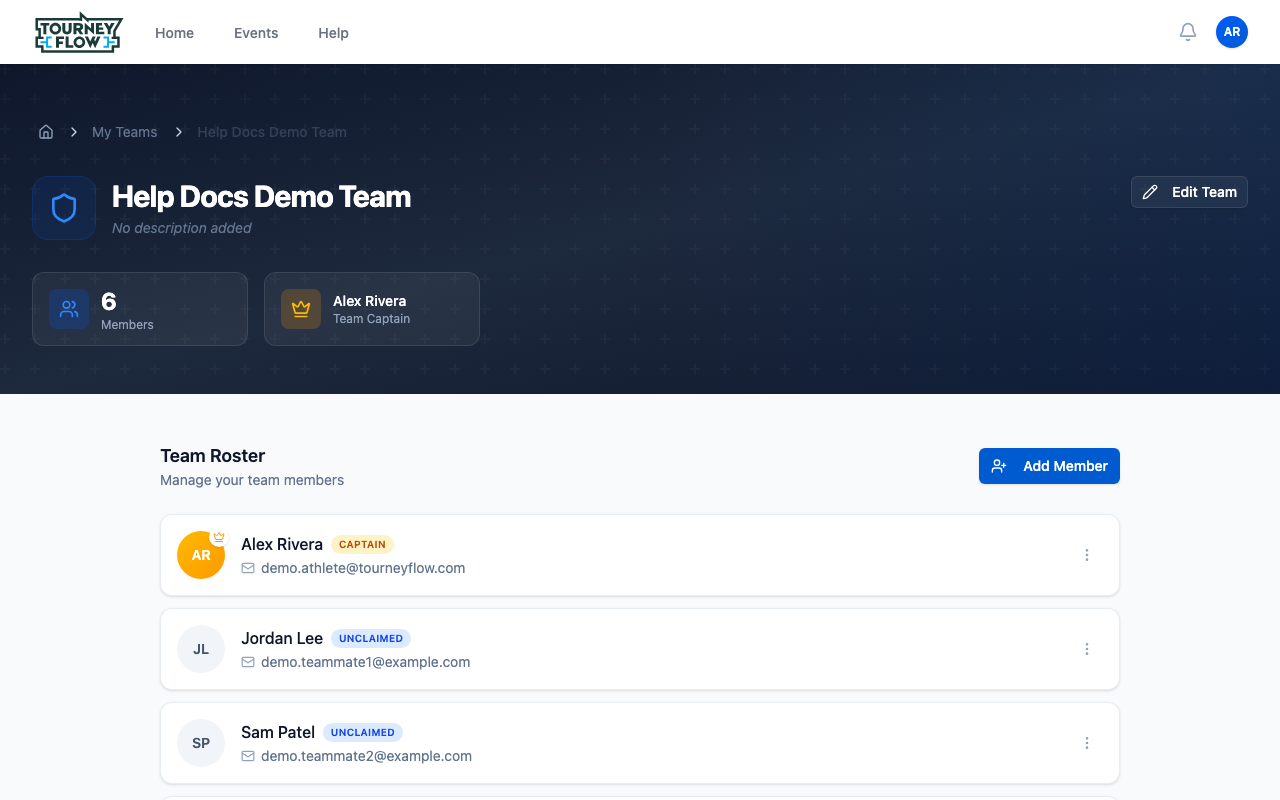Image resolution: width=1280 pixels, height=800 pixels.
Task: Click the My Teams breadcrumb link
Action: coord(124,132)
